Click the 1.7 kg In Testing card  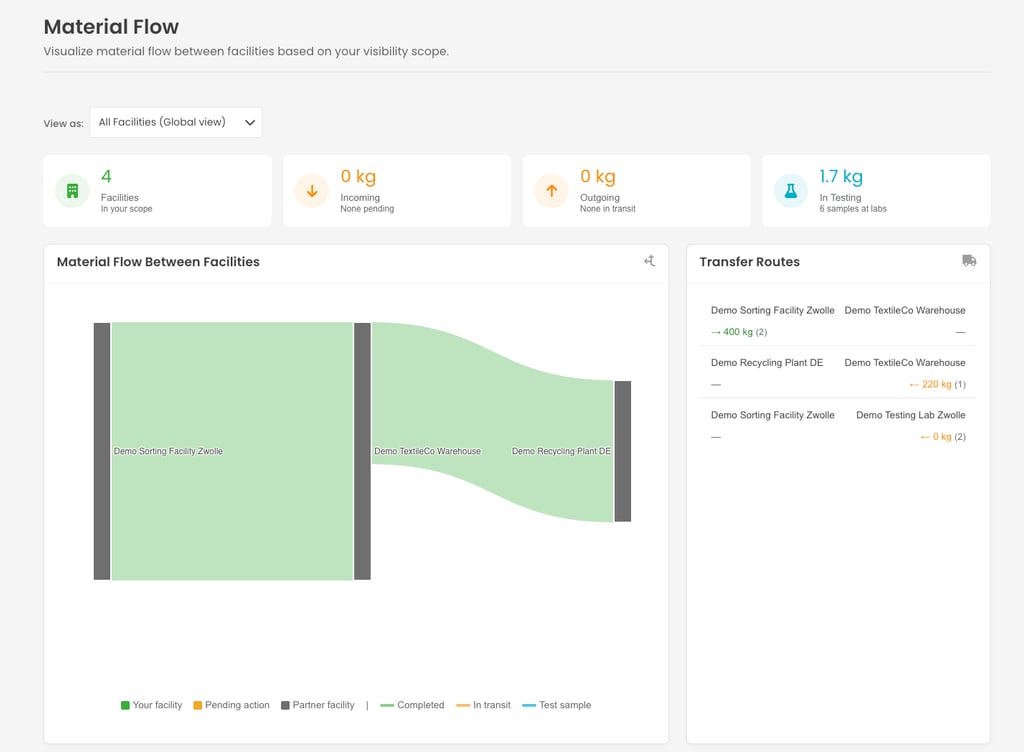click(x=876, y=190)
